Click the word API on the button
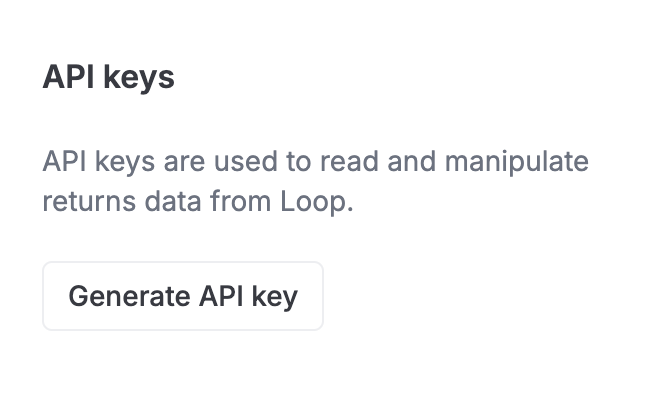Viewport: 662px width, 398px height. pos(221,296)
